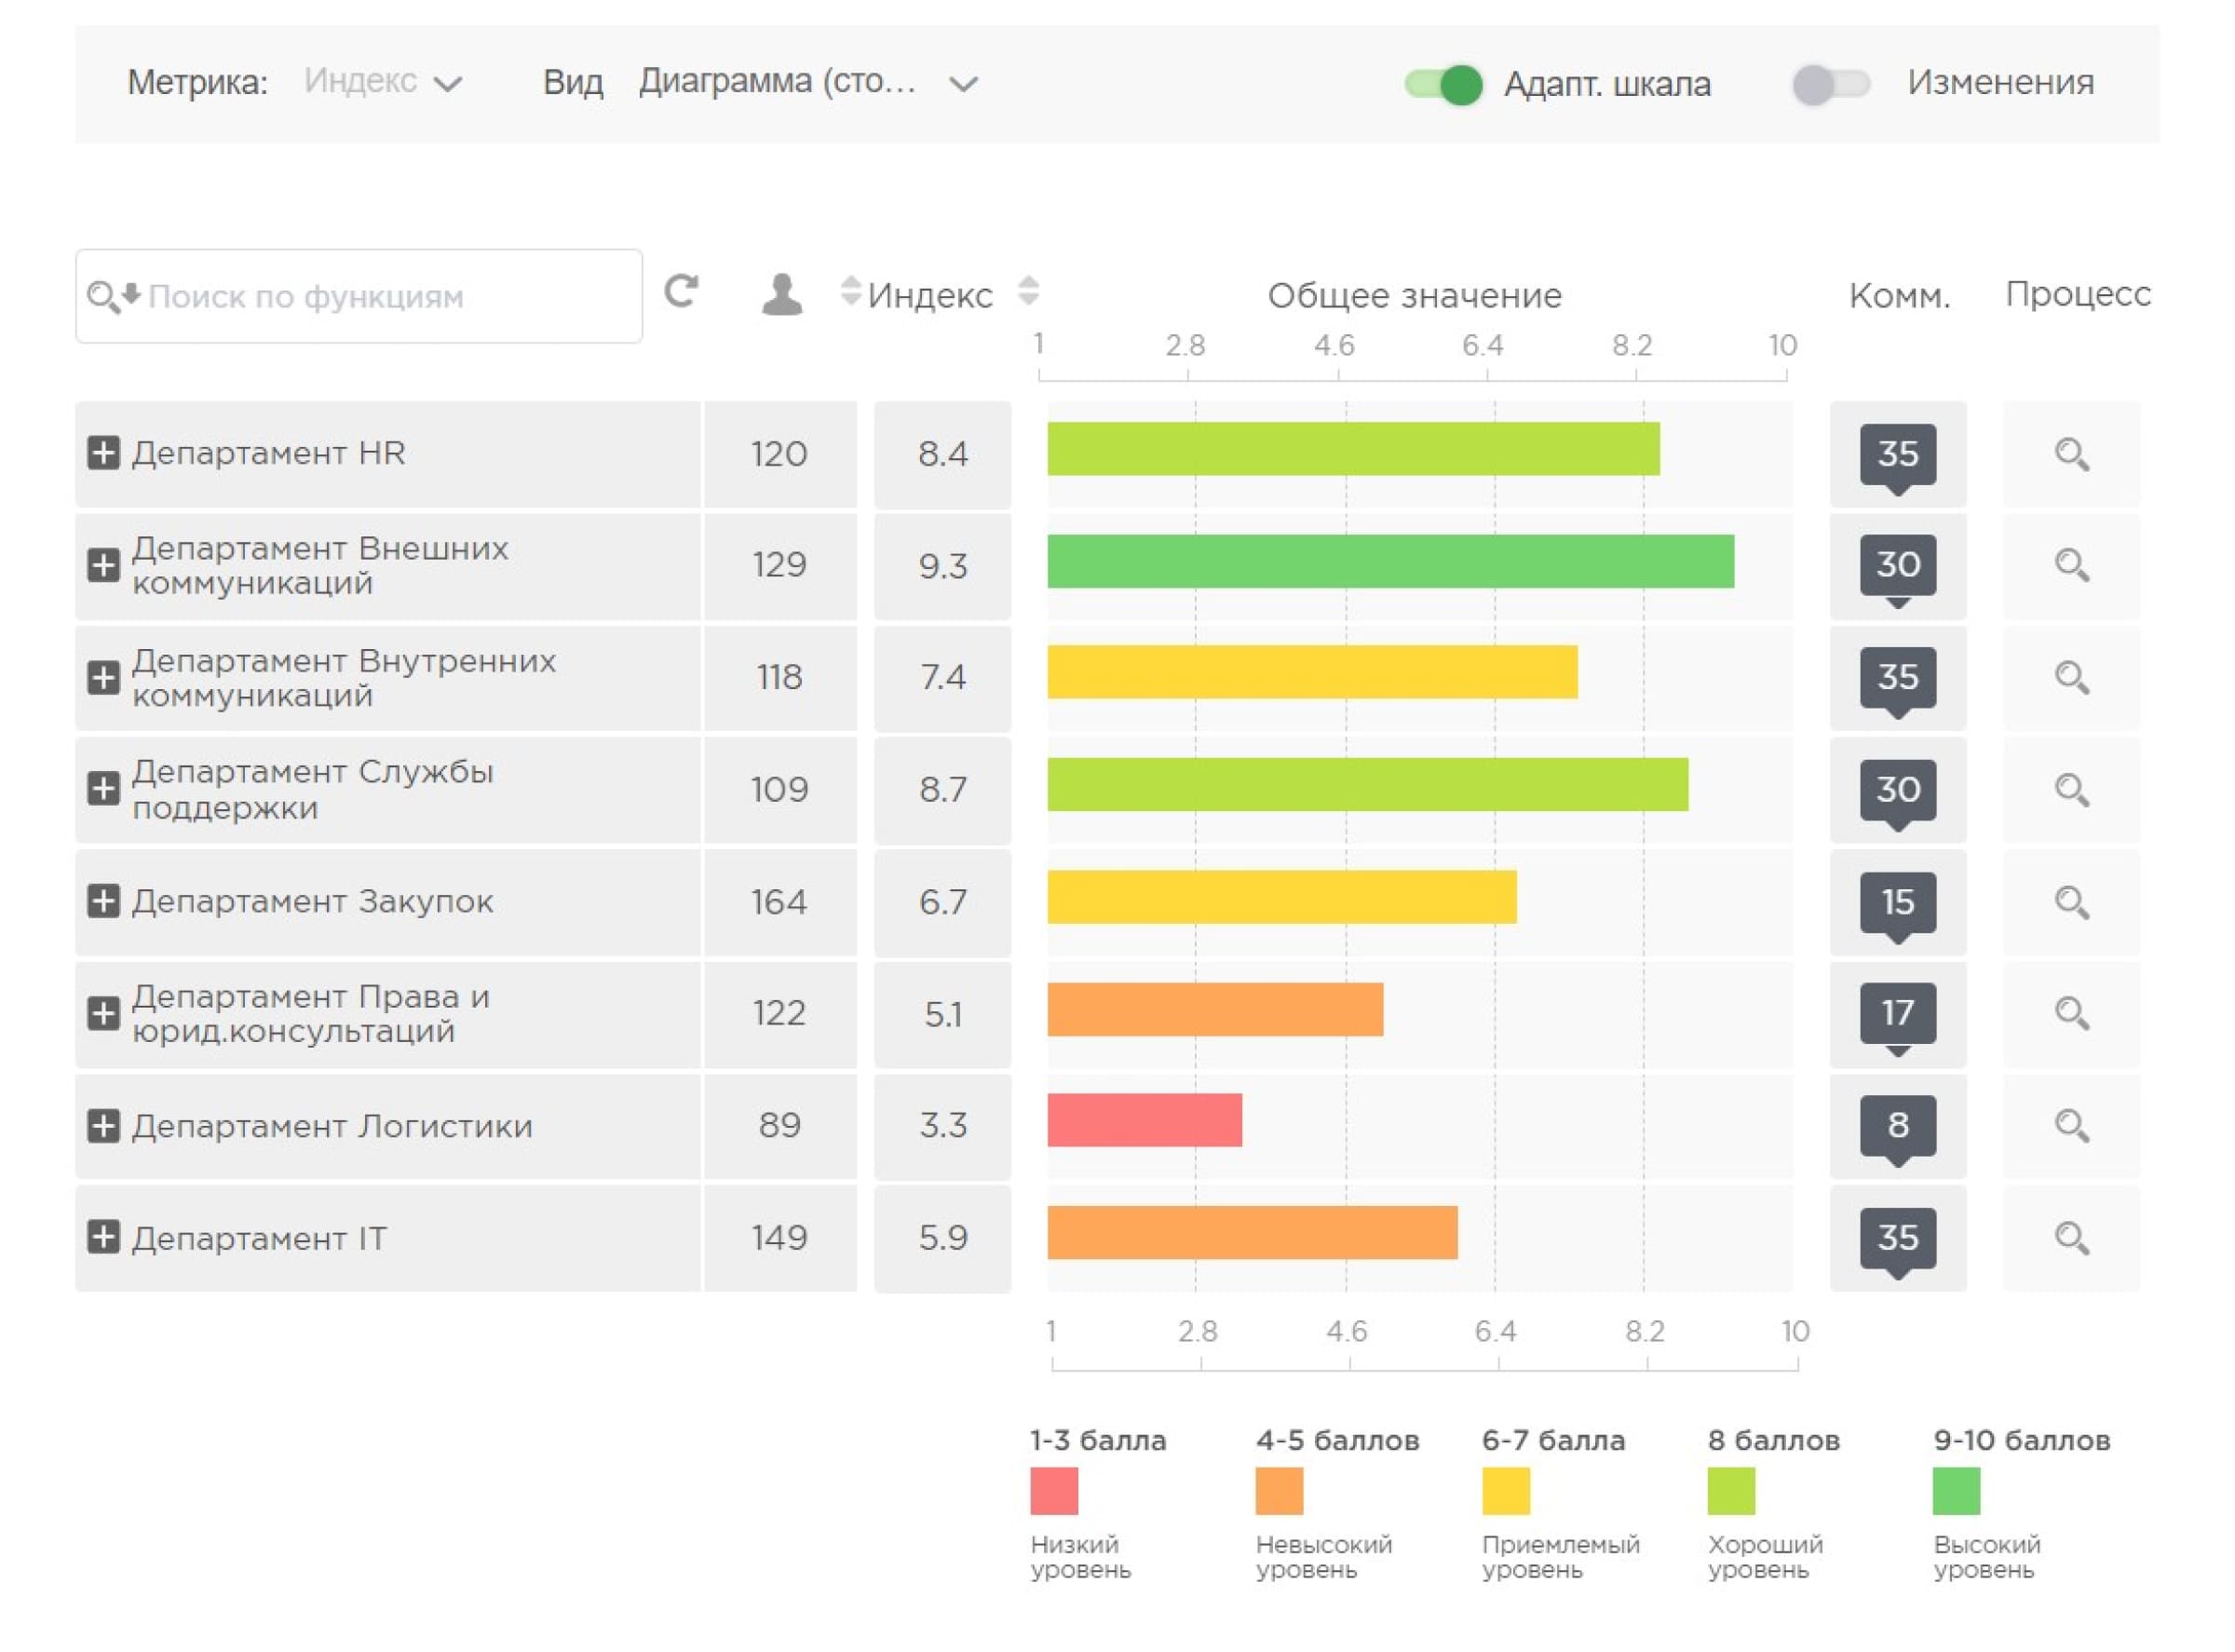Image resolution: width=2235 pixels, height=1652 pixels.
Task: Open the 8 comments bubble for Департамент Логистики
Action: tap(1899, 1126)
